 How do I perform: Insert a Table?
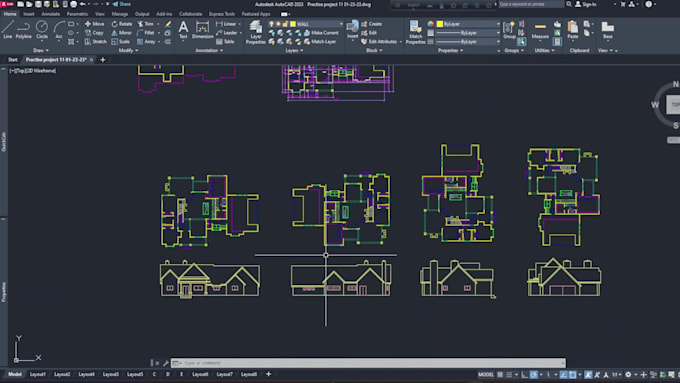225,42
